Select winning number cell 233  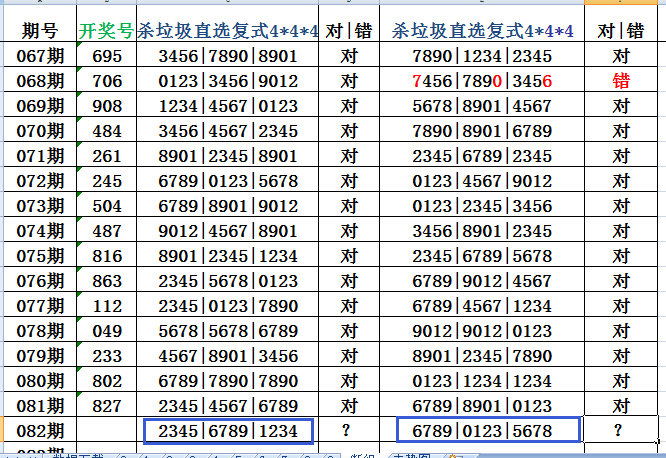[107, 356]
